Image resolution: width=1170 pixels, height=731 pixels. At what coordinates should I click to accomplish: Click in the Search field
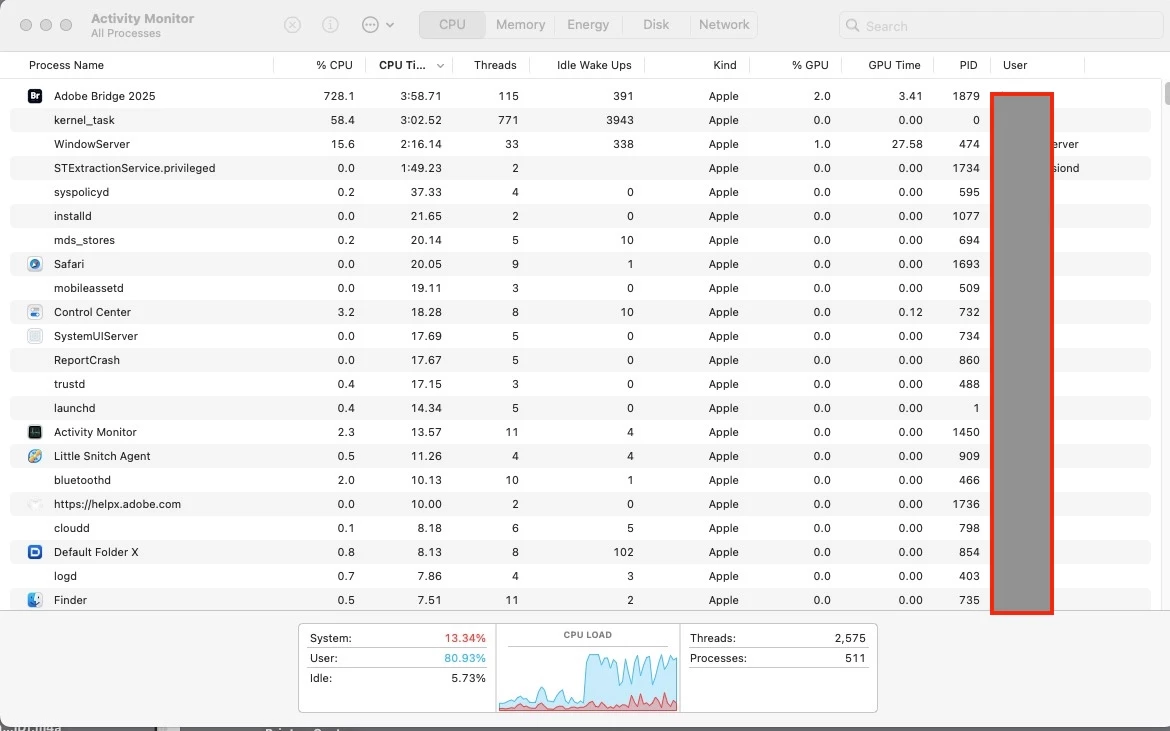point(1001,25)
